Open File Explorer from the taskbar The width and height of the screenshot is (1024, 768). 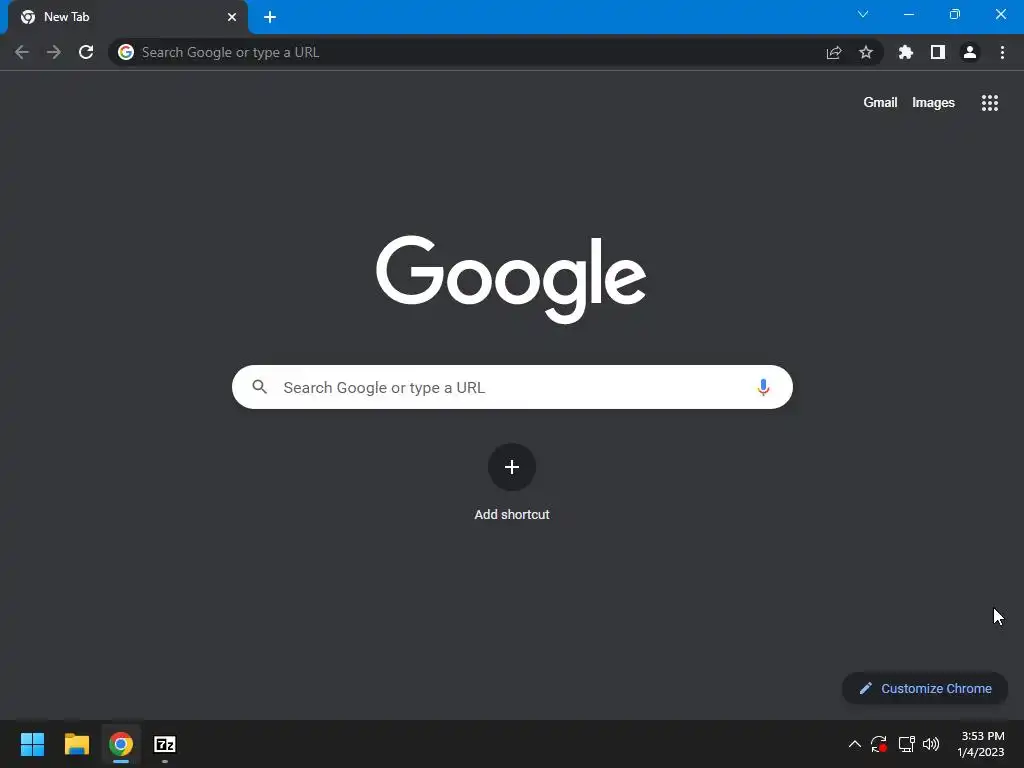click(x=76, y=744)
